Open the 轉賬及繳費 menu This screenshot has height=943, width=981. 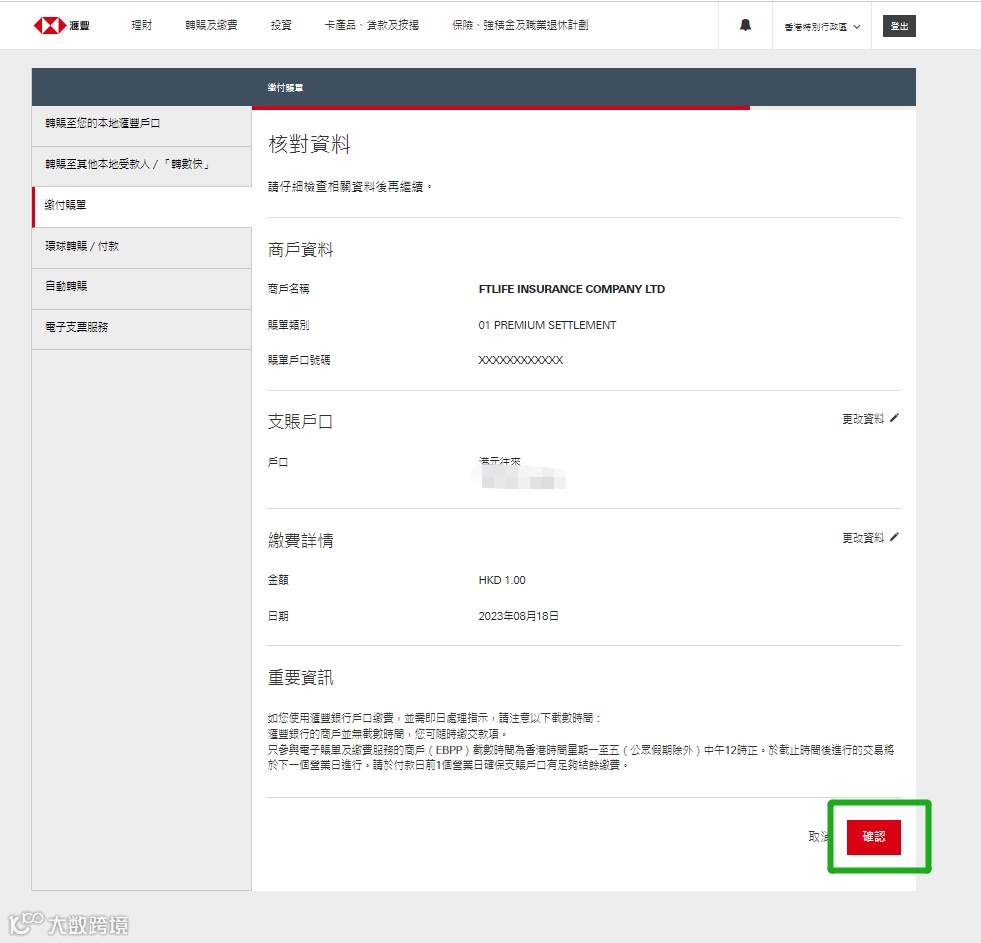click(x=211, y=25)
